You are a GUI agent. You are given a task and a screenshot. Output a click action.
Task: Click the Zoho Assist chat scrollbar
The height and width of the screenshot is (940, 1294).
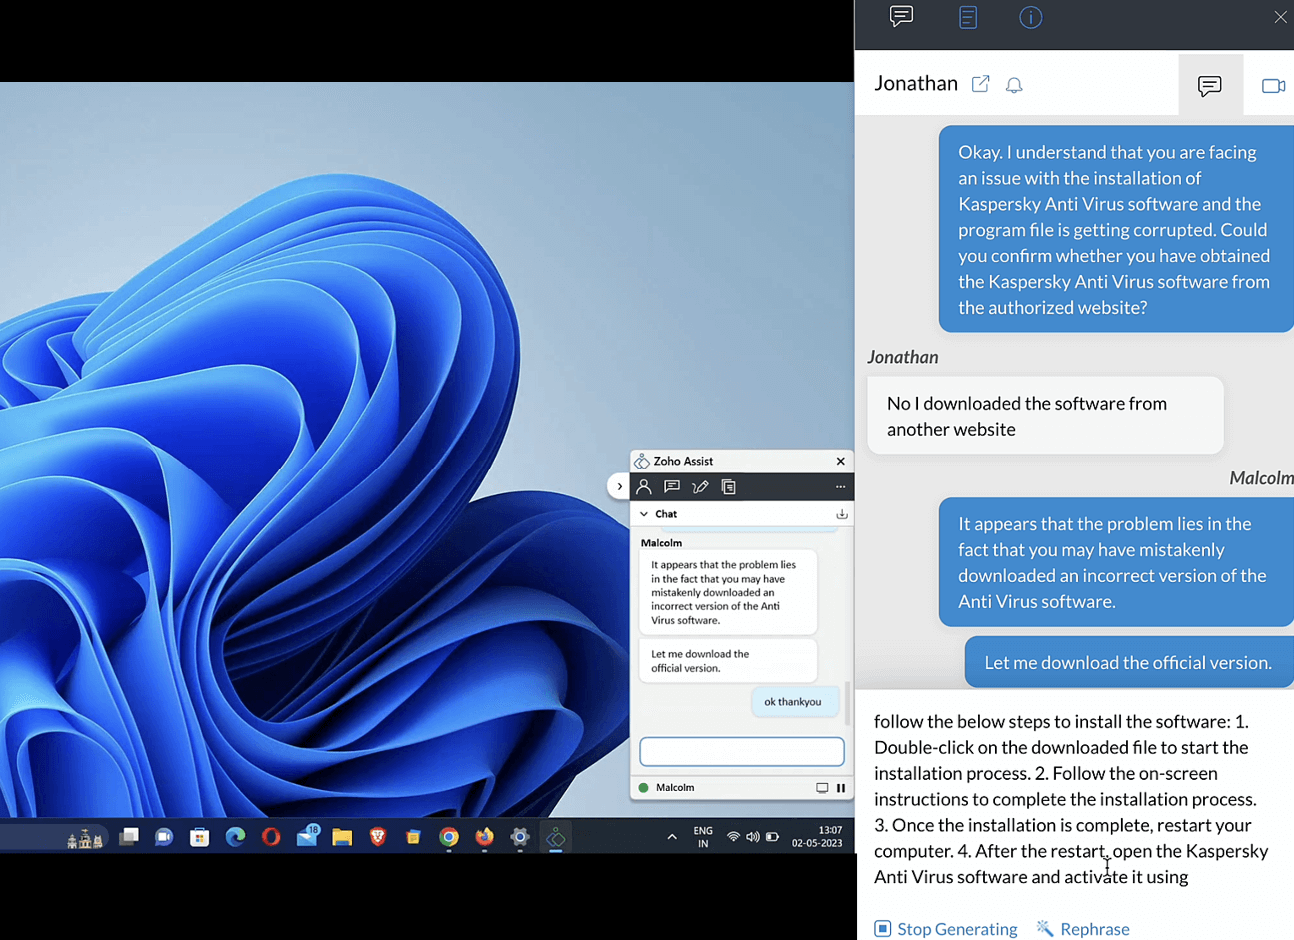click(848, 703)
